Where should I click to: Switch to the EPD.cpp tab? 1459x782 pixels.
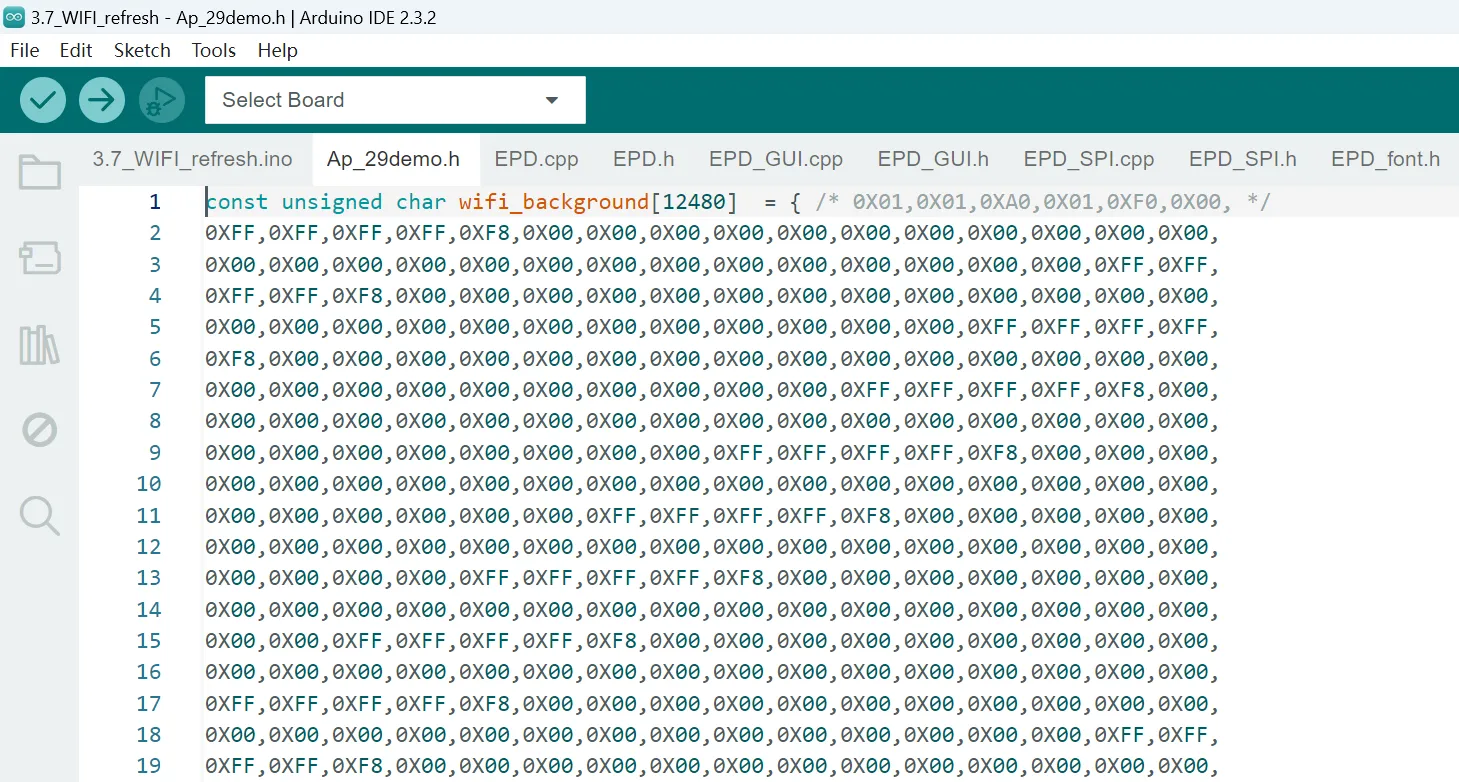(536, 159)
